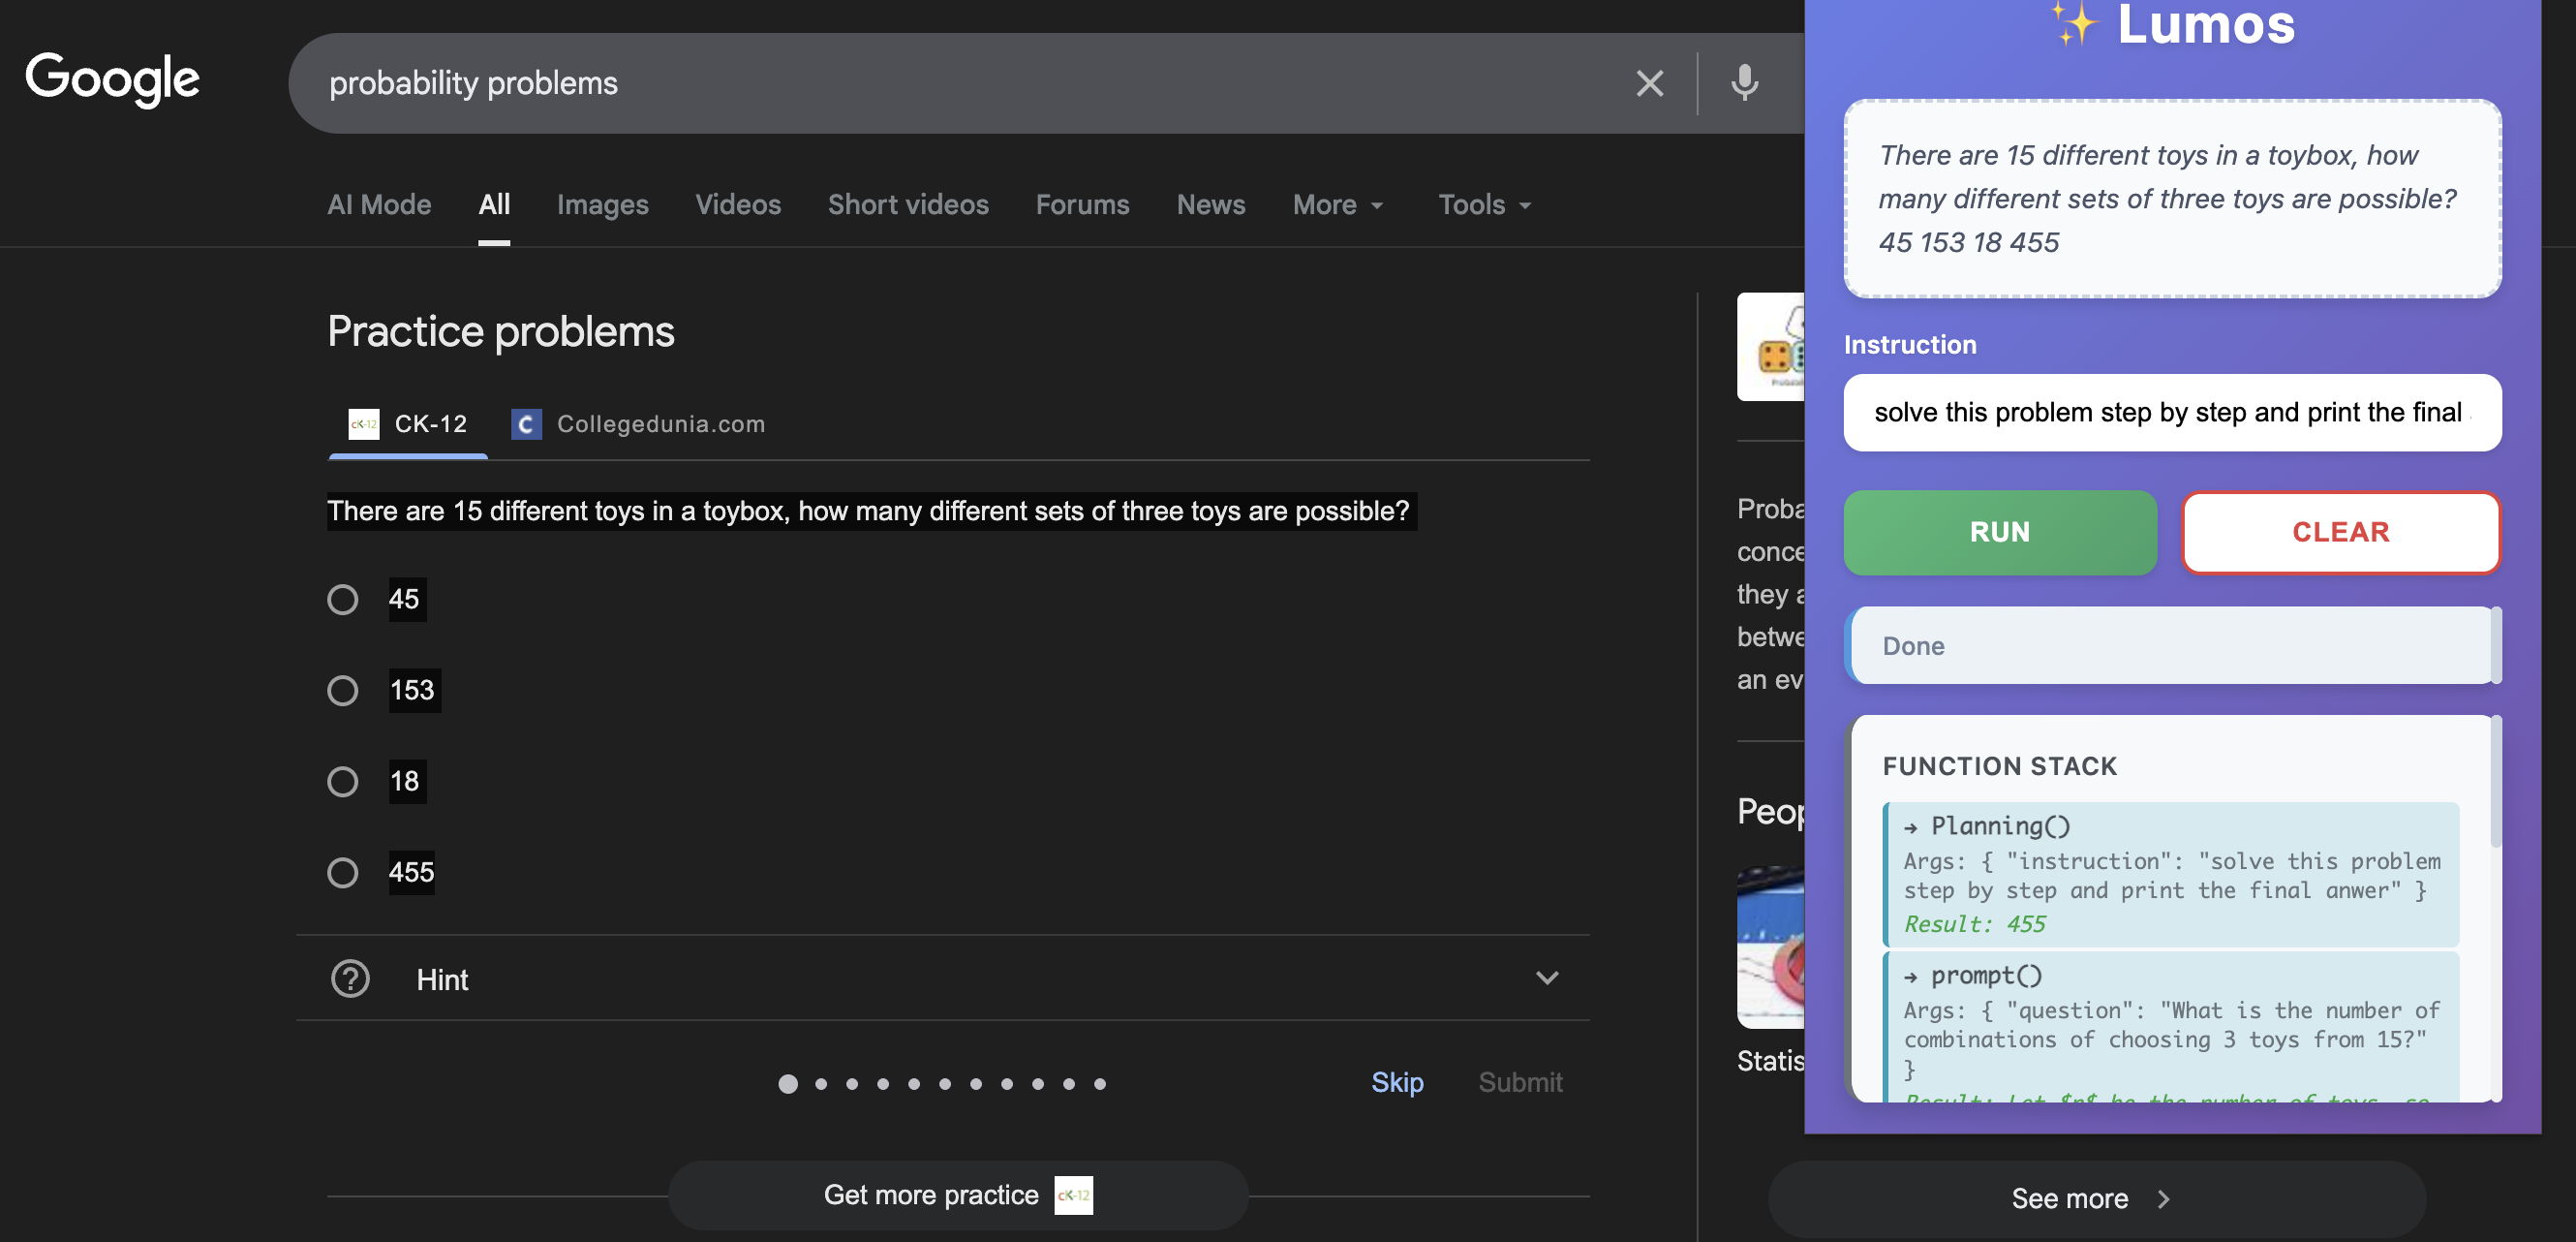Click the microphone voice search icon
This screenshot has height=1242, width=2576.
click(x=1744, y=83)
